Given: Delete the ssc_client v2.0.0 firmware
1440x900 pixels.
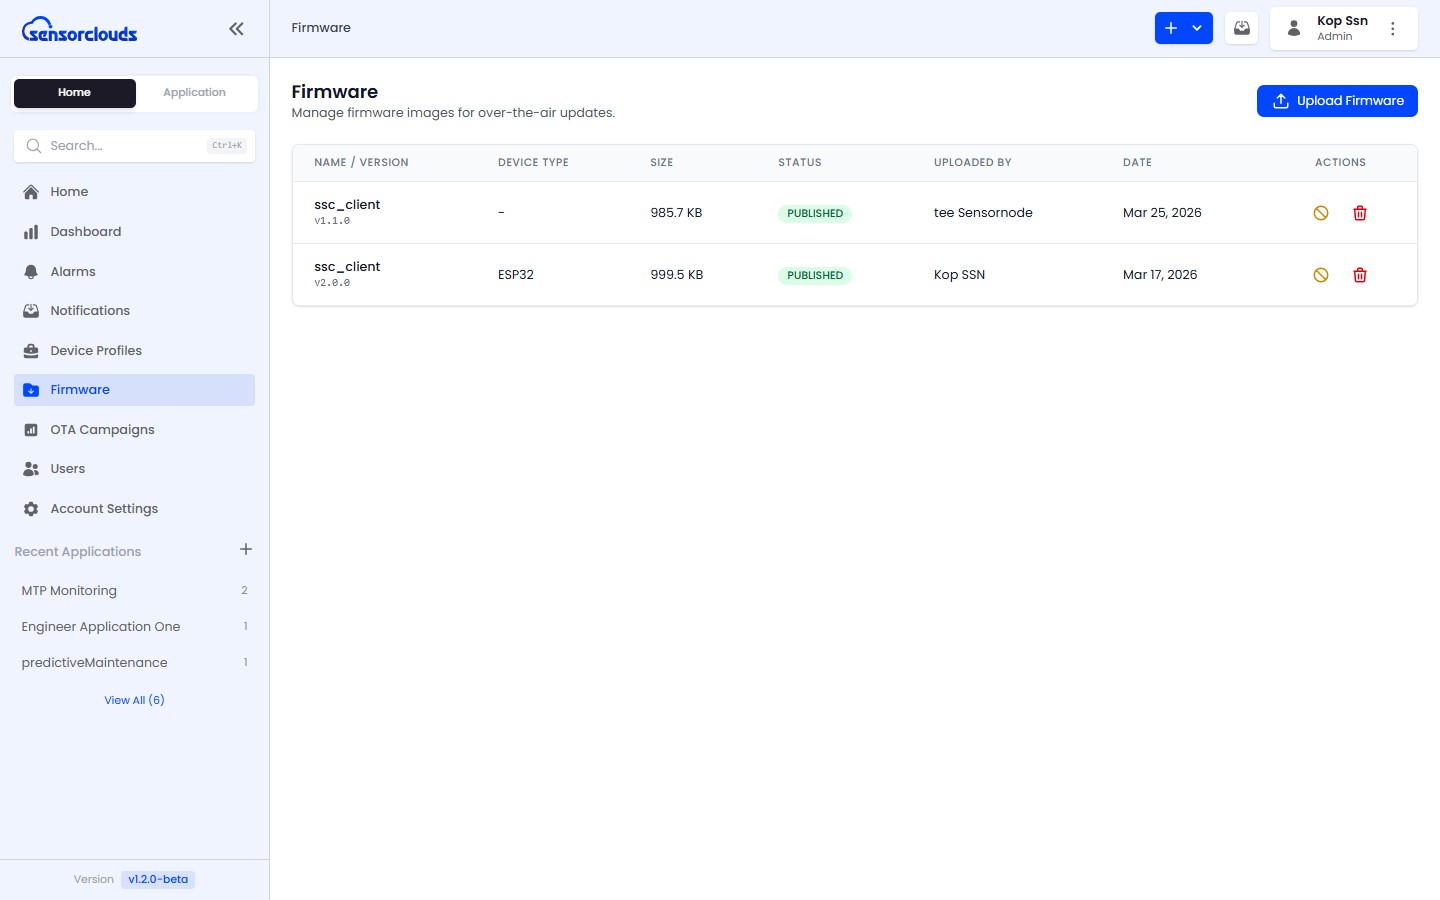Looking at the screenshot, I should click(x=1359, y=275).
